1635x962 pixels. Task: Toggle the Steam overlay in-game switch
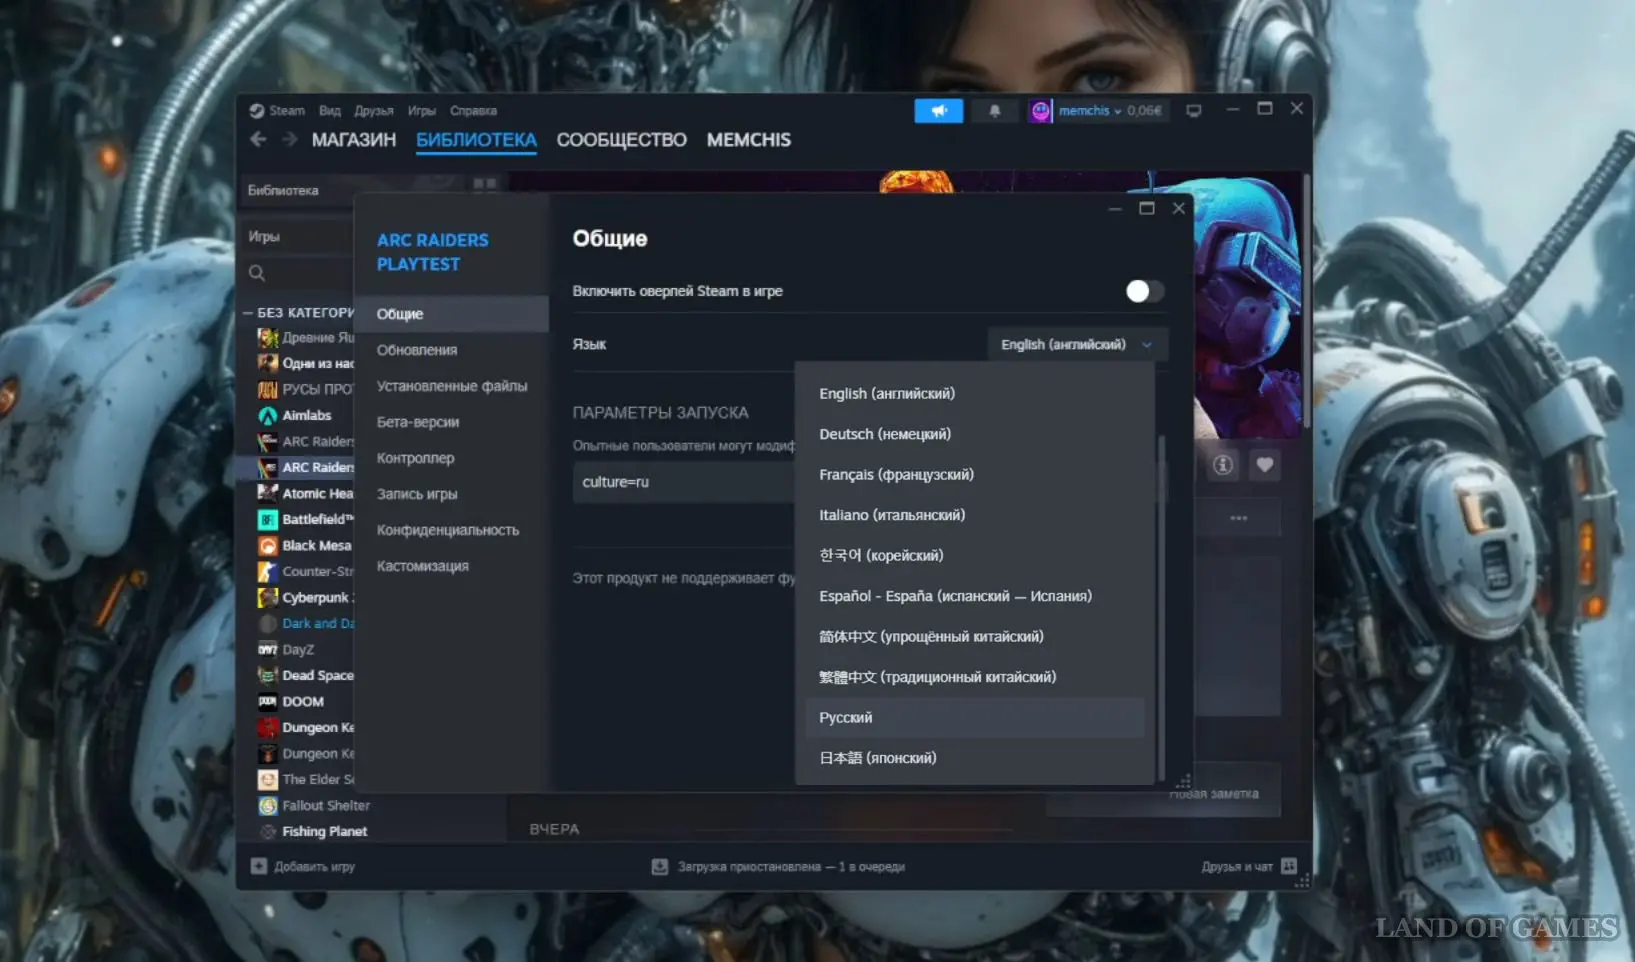coord(1144,291)
